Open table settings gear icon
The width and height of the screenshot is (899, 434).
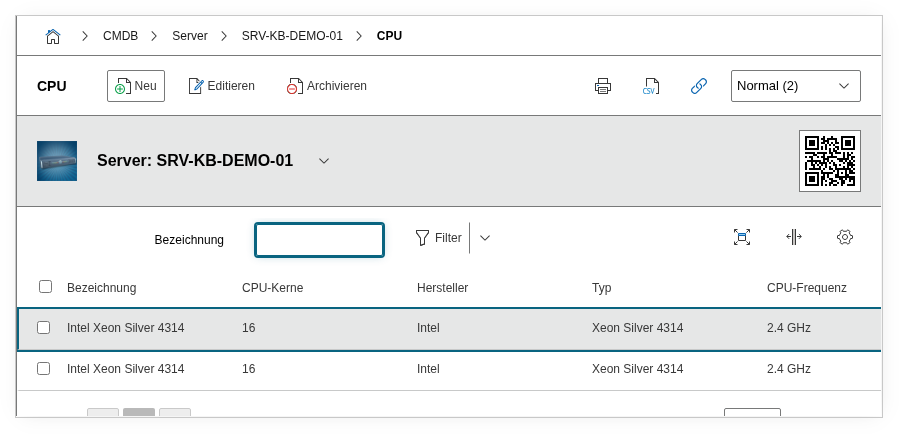[845, 237]
